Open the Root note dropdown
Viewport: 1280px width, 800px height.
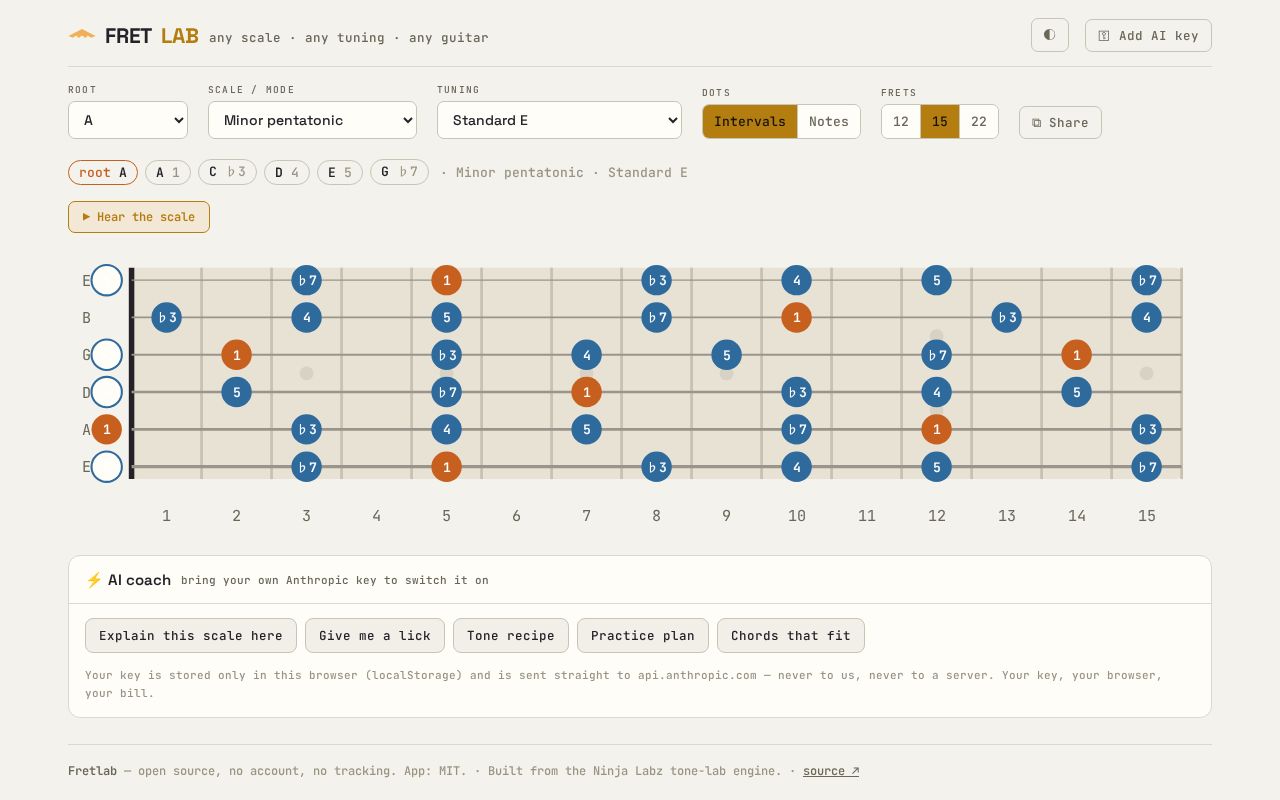tap(128, 120)
